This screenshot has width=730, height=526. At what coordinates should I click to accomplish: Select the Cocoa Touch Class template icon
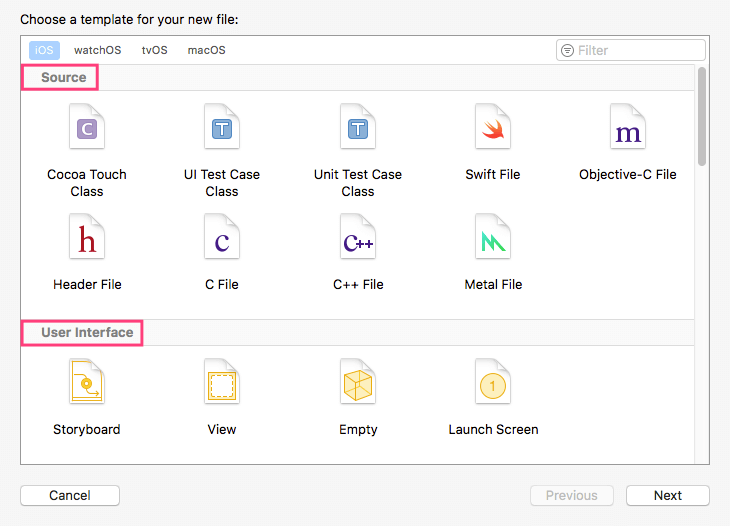pos(87,126)
